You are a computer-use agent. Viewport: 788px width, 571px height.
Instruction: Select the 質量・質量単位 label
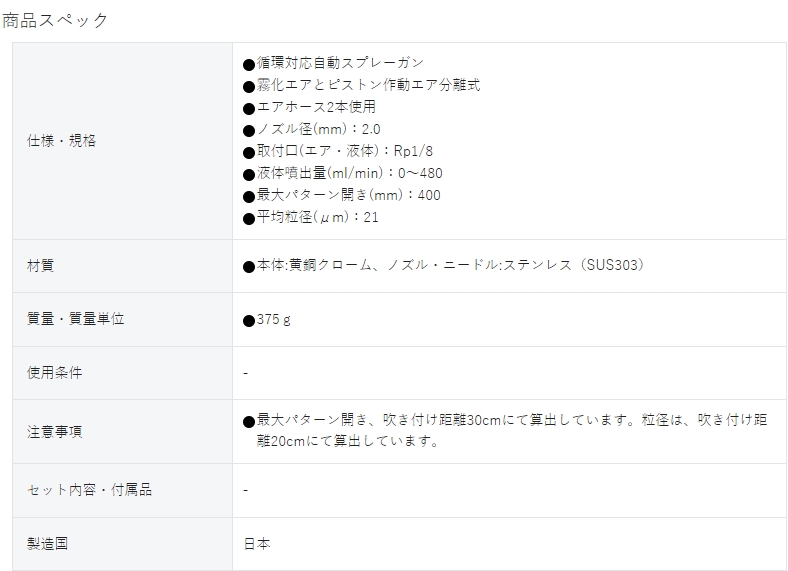coord(75,319)
